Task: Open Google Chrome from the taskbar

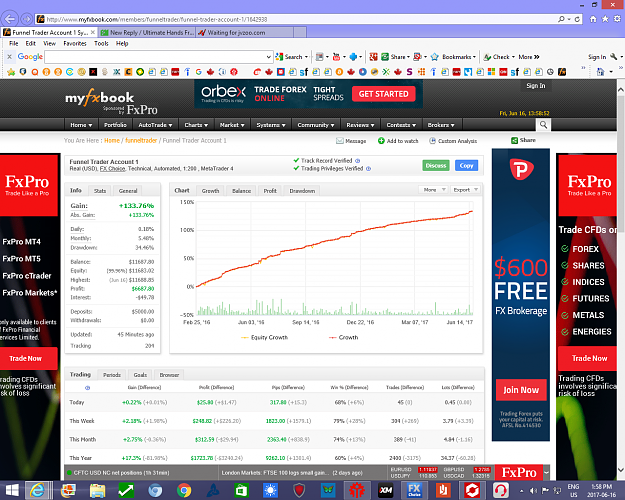Action: 184,490
